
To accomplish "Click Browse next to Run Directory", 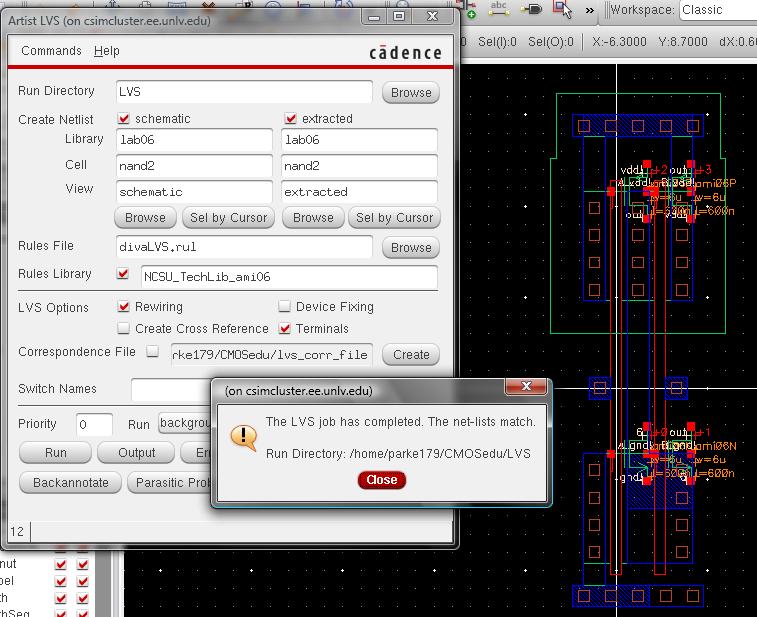I will tap(411, 92).
